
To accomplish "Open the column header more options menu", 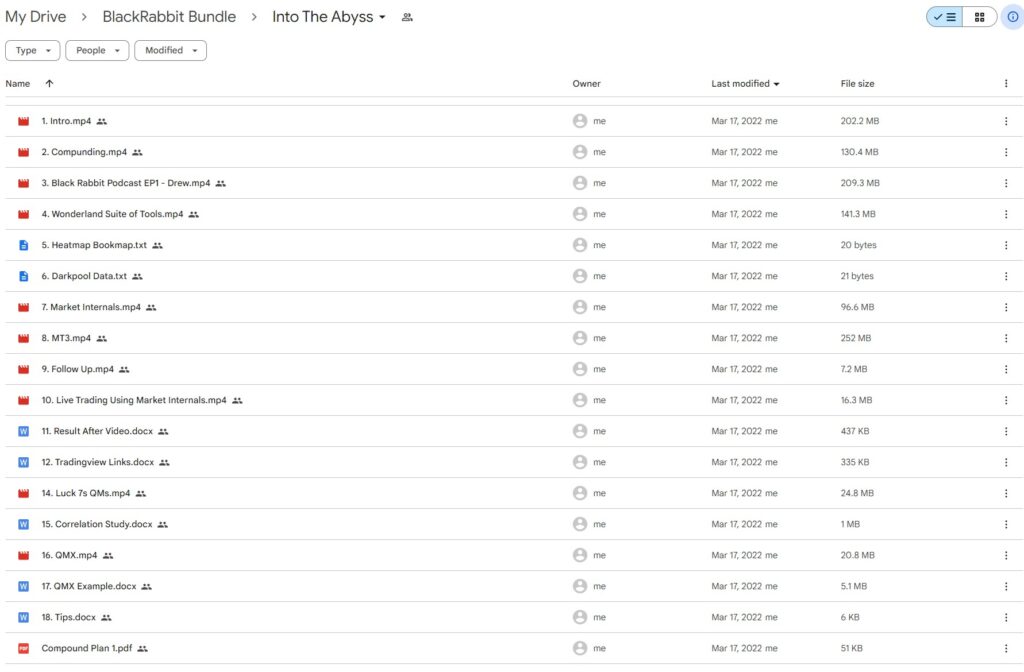I will (1006, 84).
